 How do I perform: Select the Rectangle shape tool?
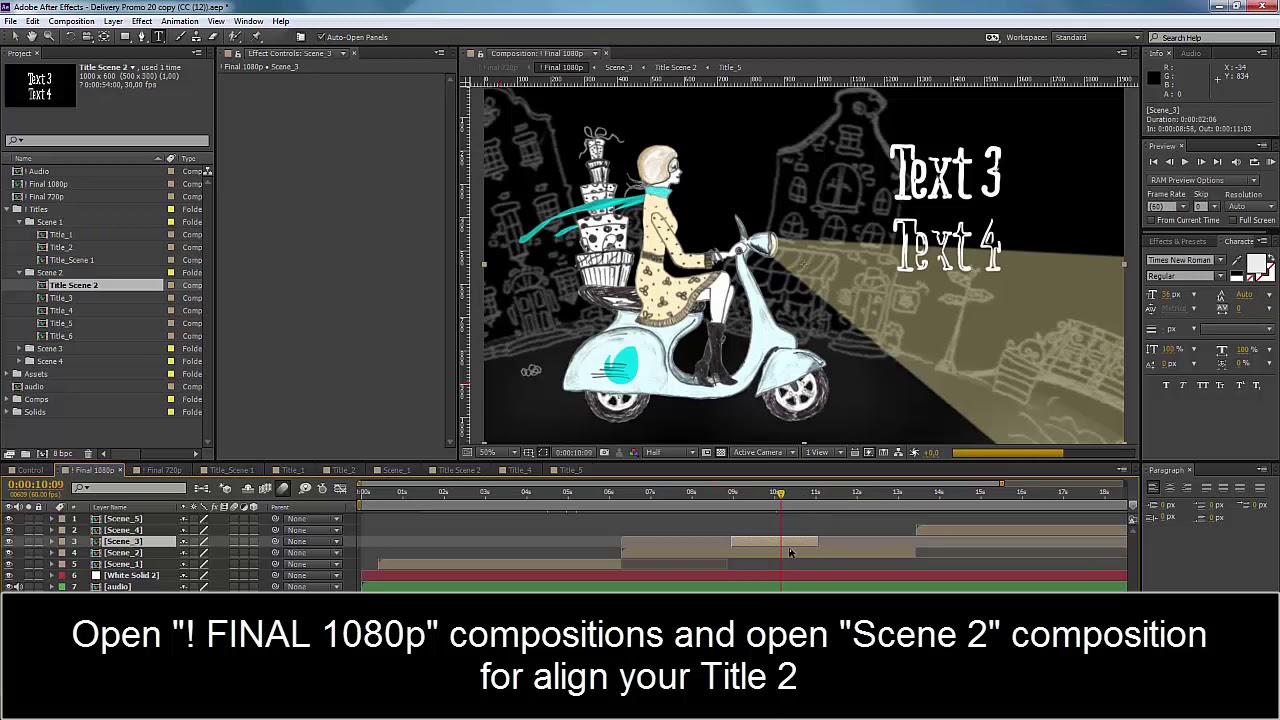point(125,37)
